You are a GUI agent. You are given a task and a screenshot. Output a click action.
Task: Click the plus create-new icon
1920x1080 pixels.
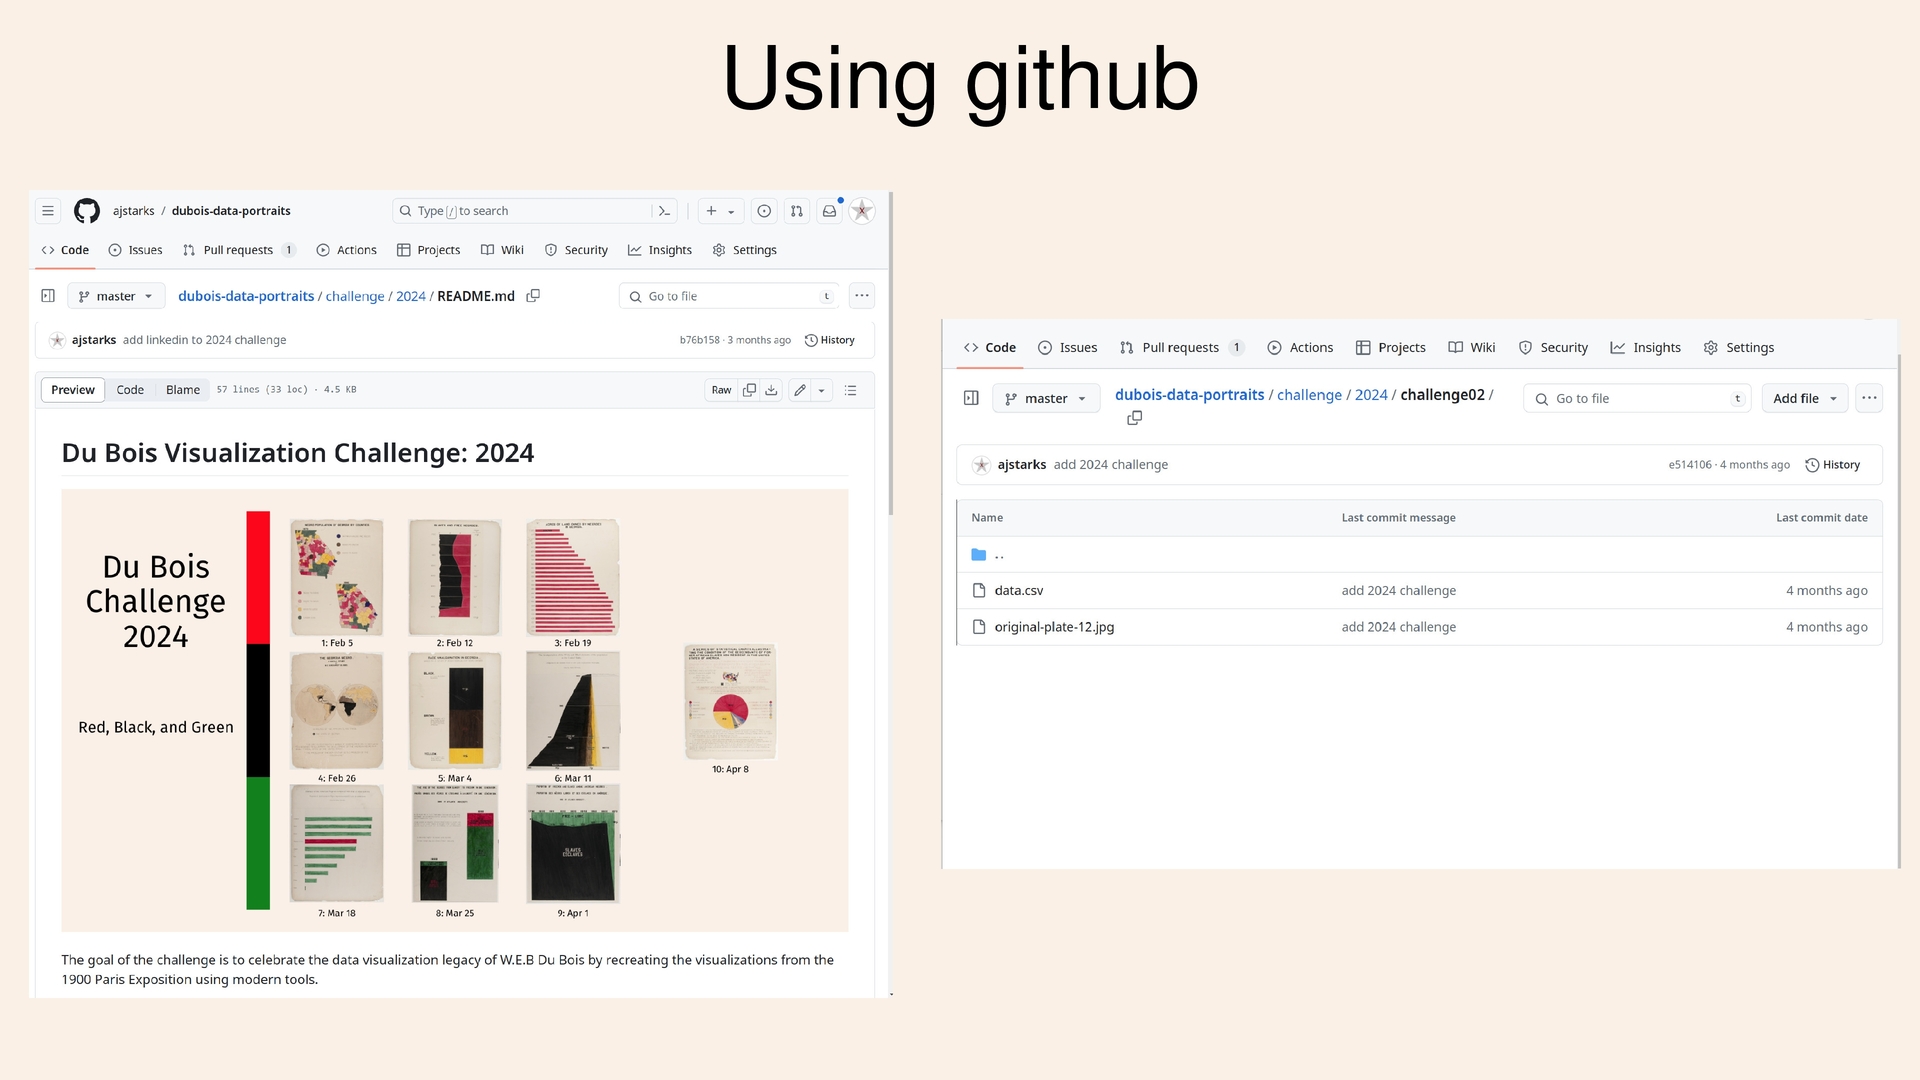click(711, 211)
